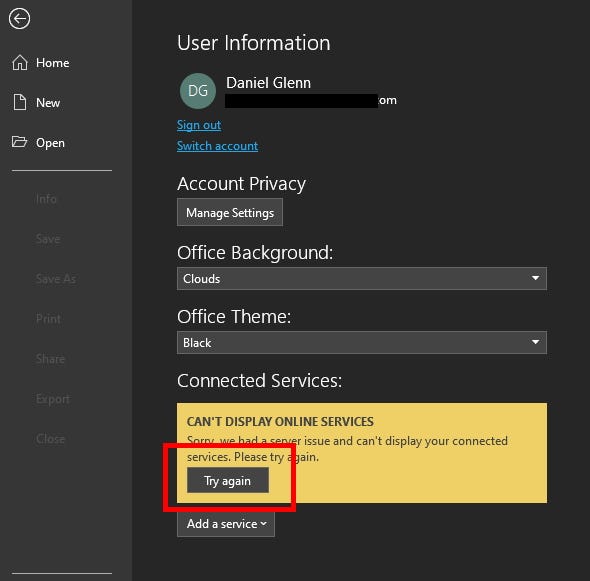
Task: Click the DG profile avatar
Action: point(198,91)
